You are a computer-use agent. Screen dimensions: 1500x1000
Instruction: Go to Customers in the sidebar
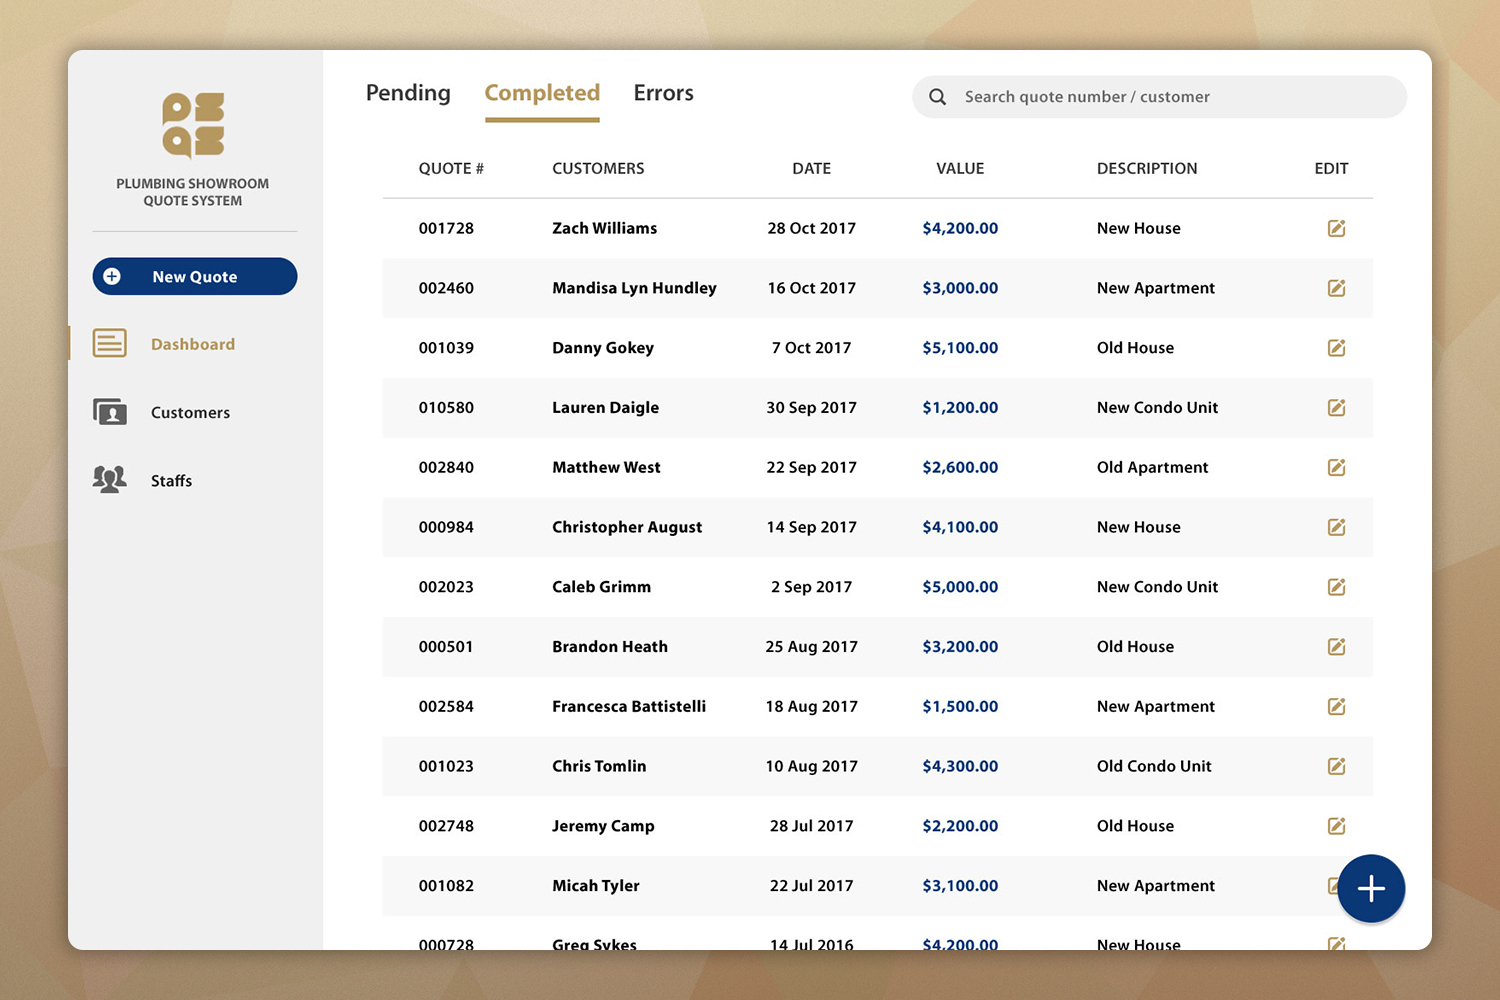click(x=190, y=412)
